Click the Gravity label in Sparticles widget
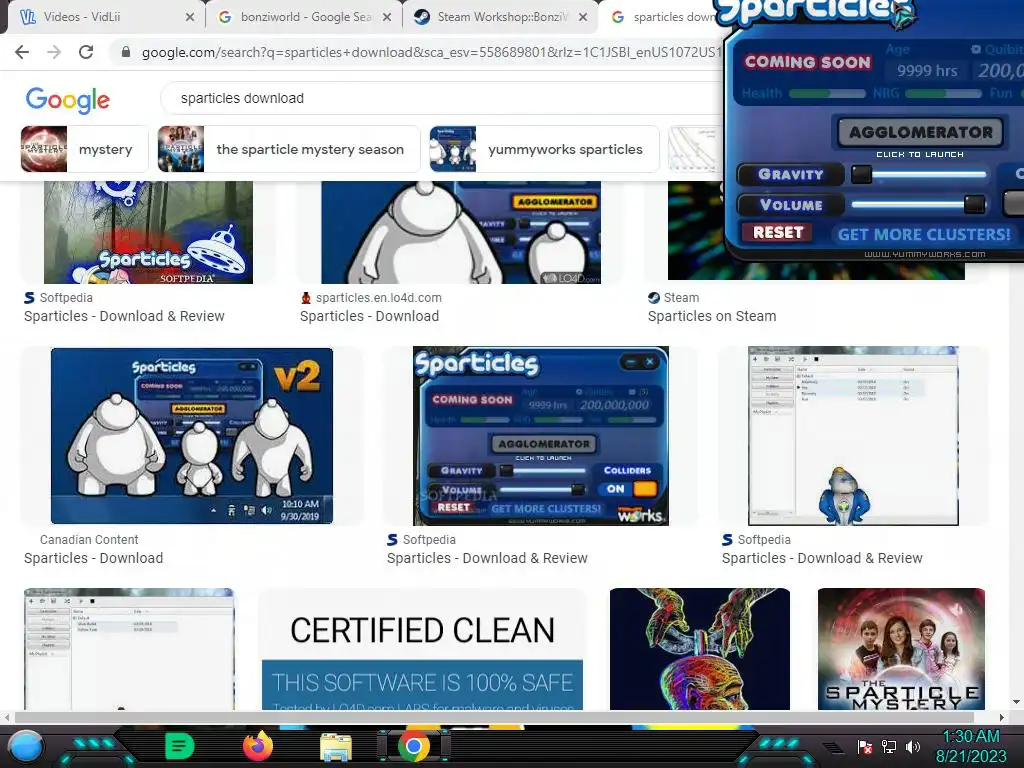The image size is (1024, 768). point(790,174)
